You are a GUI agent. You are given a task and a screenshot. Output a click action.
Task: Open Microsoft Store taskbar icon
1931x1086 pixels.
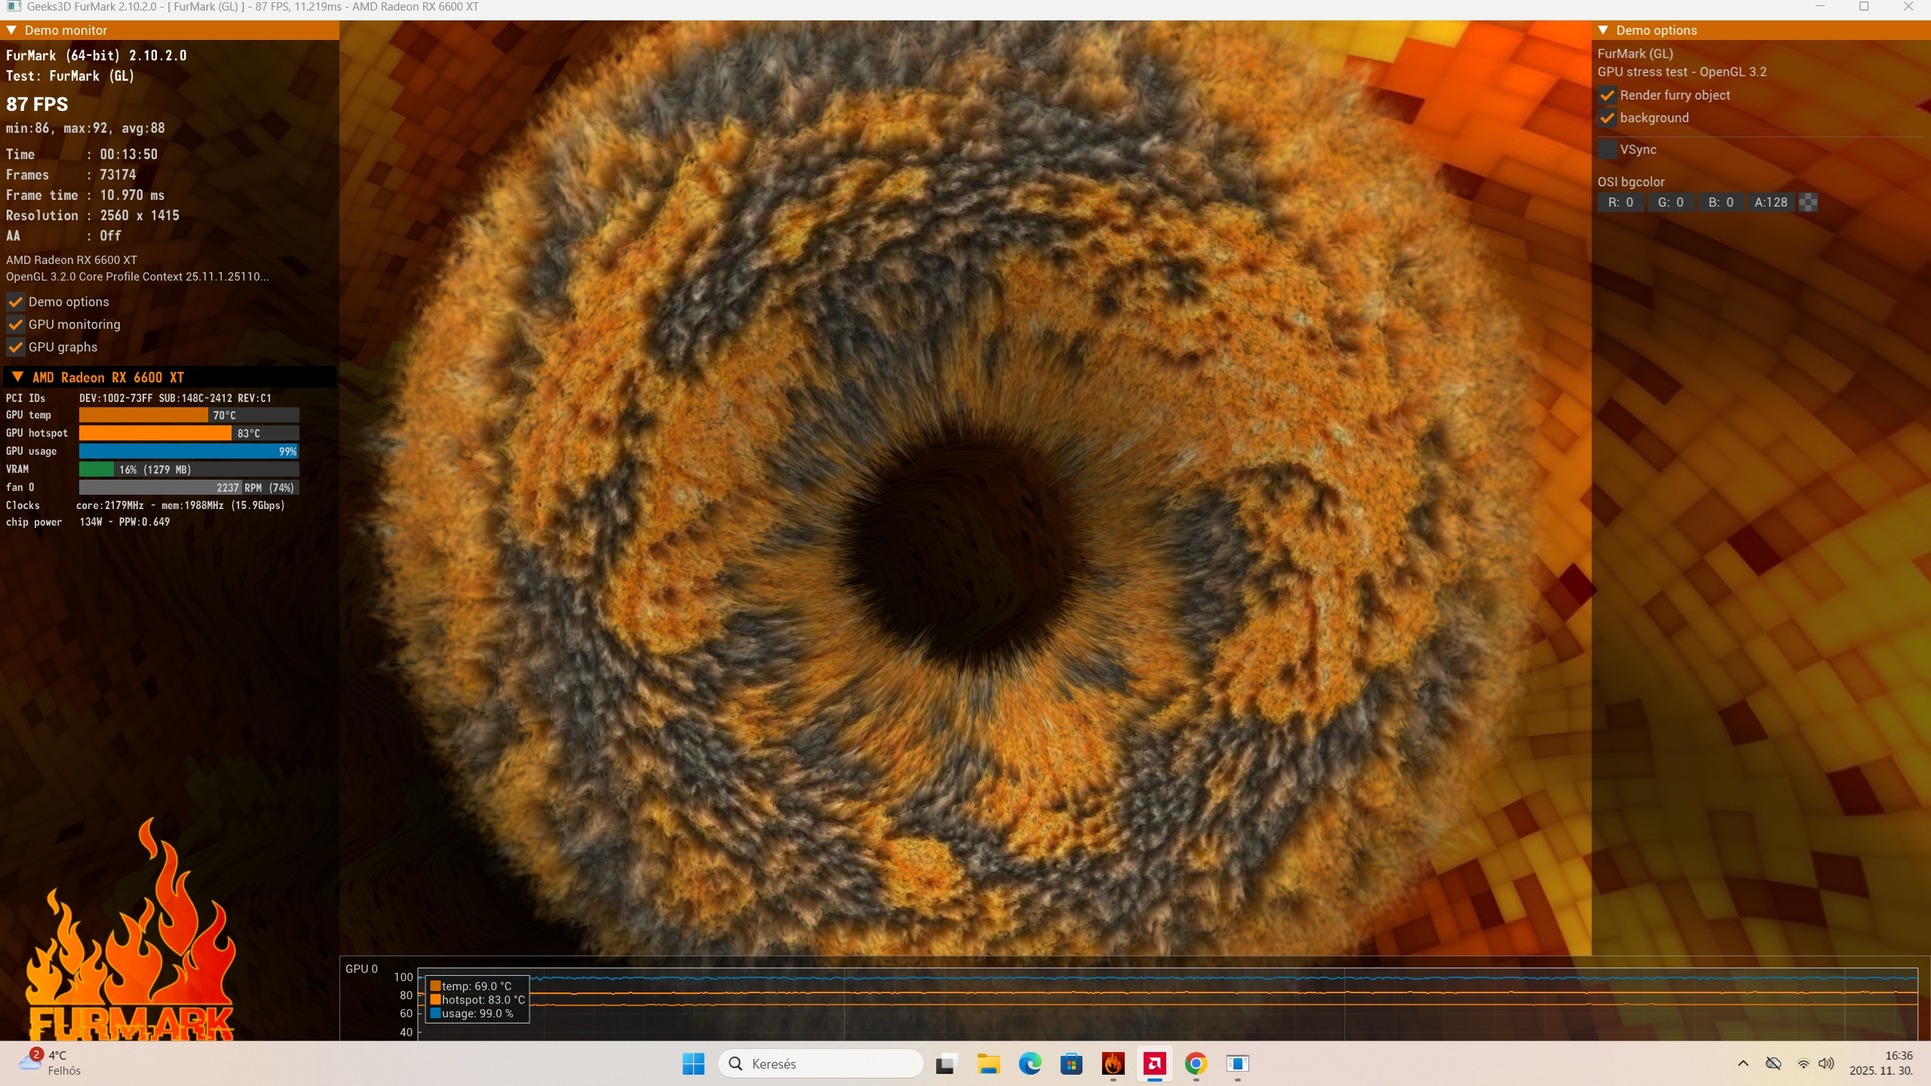pos(1071,1063)
